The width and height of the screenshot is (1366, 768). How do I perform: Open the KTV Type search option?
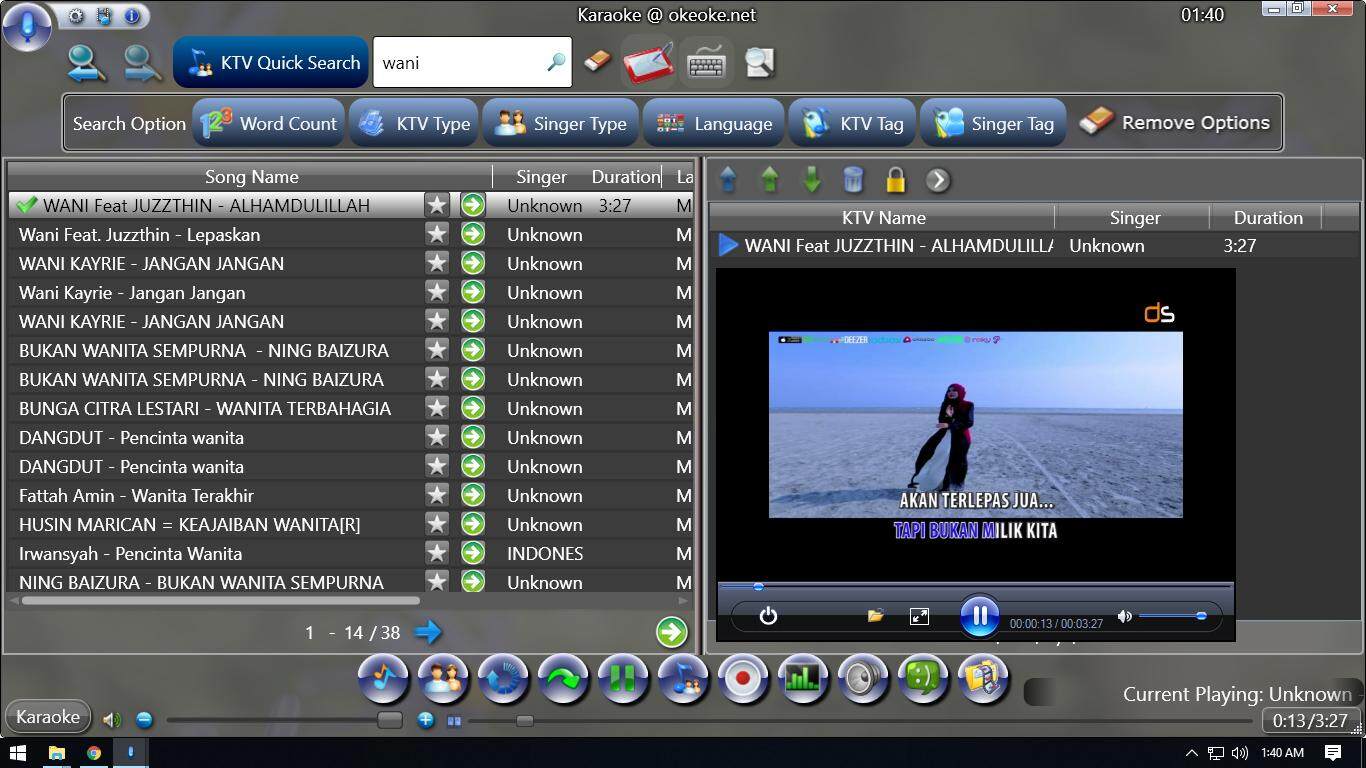click(415, 124)
